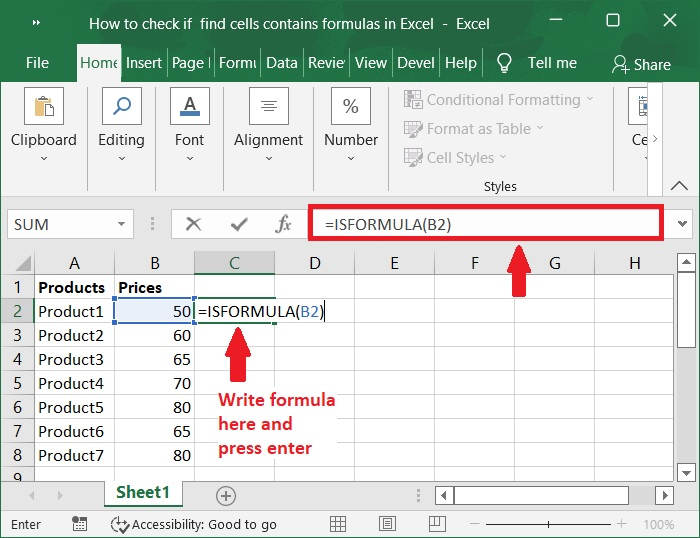The width and height of the screenshot is (700, 538).
Task: Open the File menu
Action: [x=38, y=63]
